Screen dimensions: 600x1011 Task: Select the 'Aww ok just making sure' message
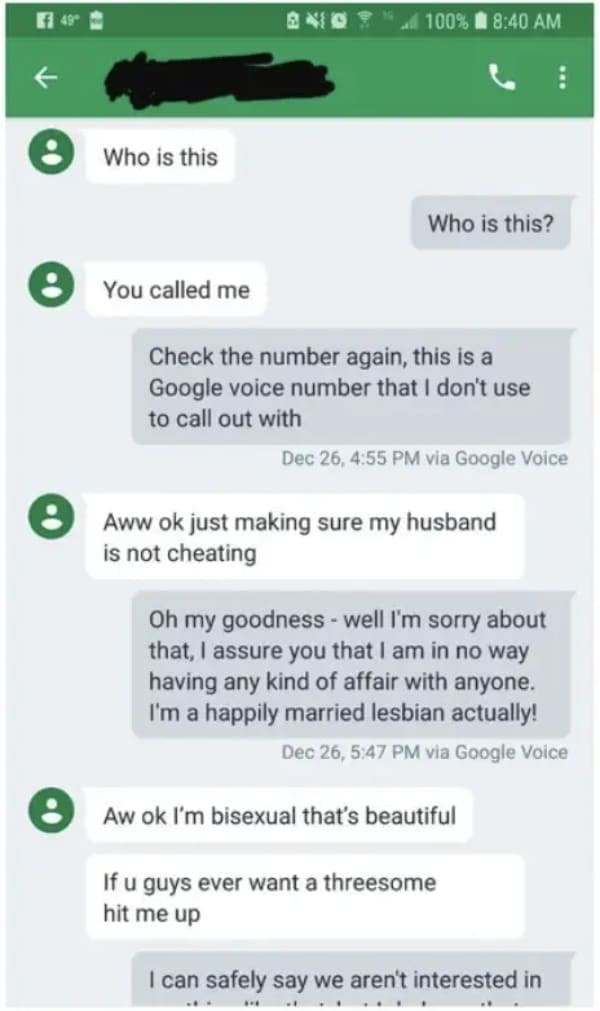pyautogui.click(x=305, y=536)
